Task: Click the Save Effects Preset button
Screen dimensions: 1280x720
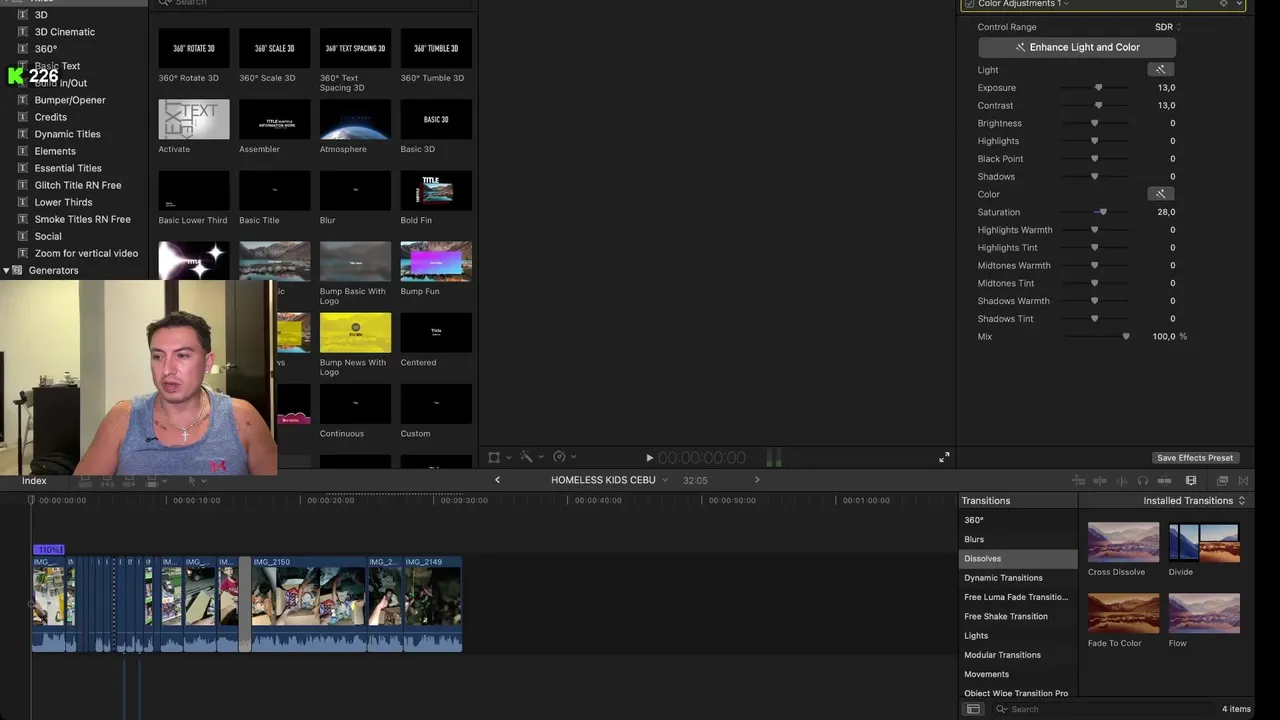Action: point(1195,458)
